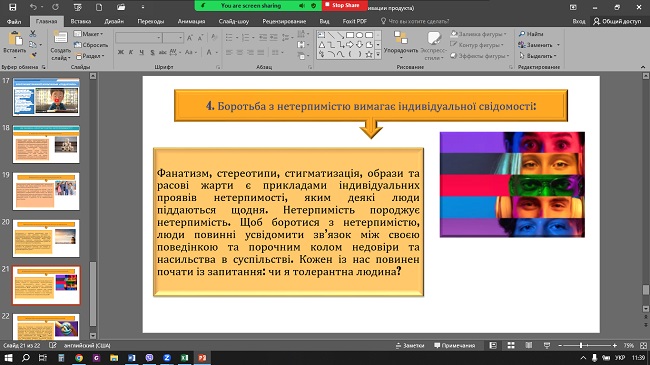This screenshot has width=650, height=365.
Task: Toggle italic К formatting
Action: click(x=131, y=52)
